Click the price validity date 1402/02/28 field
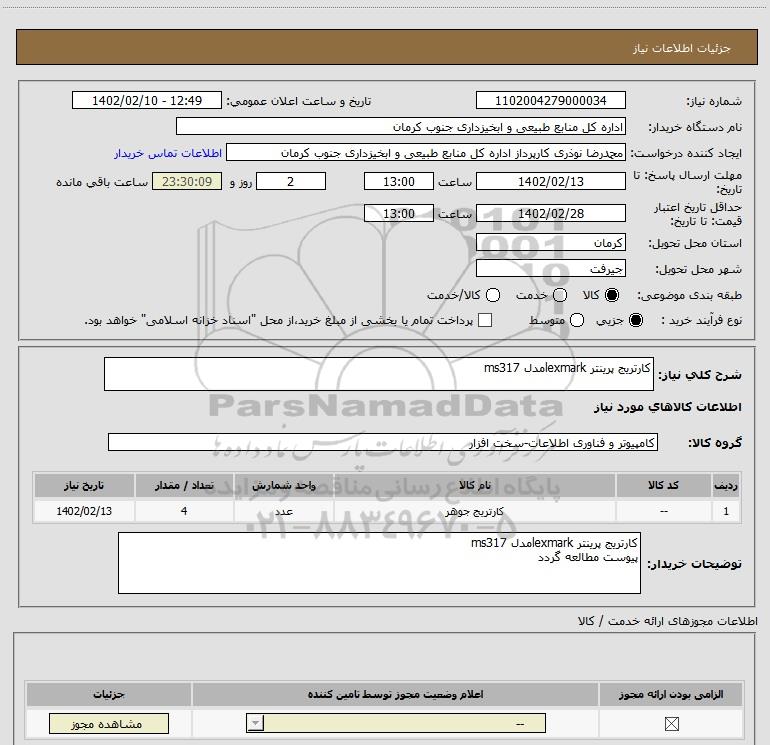The width and height of the screenshot is (770, 745). [x=550, y=214]
